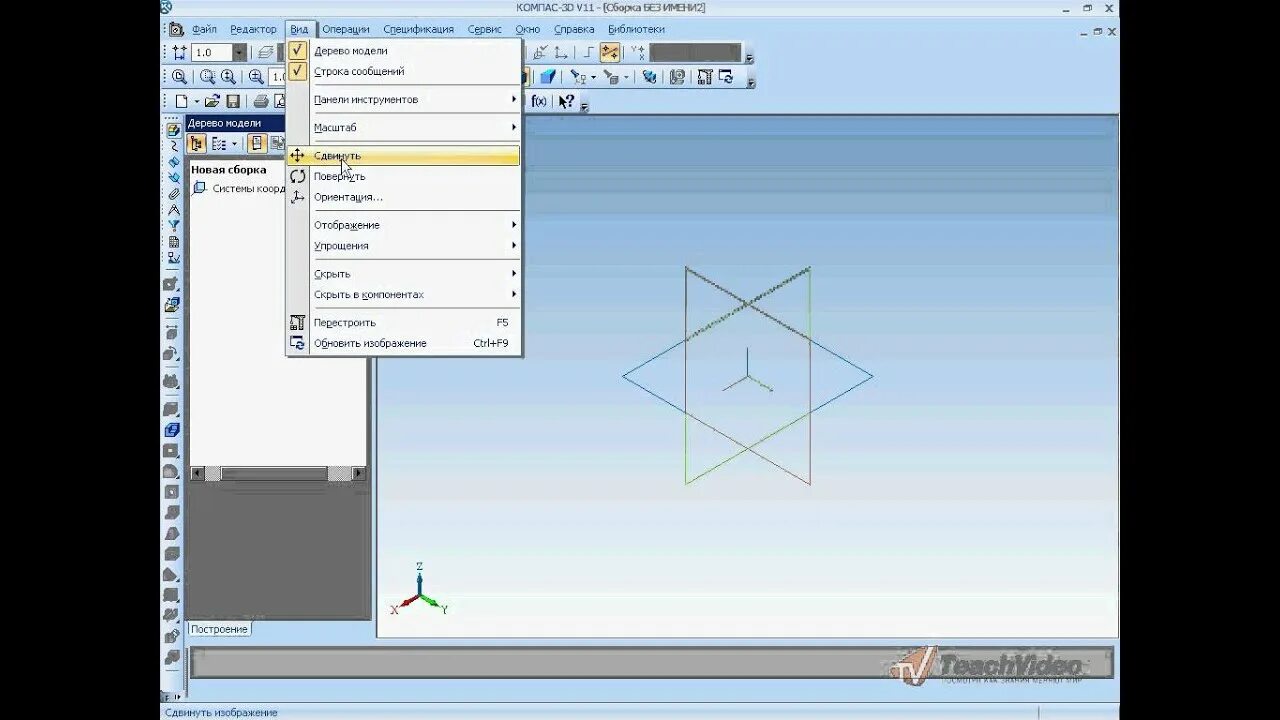Click the refresh image icon on view toolbar

coord(726,77)
